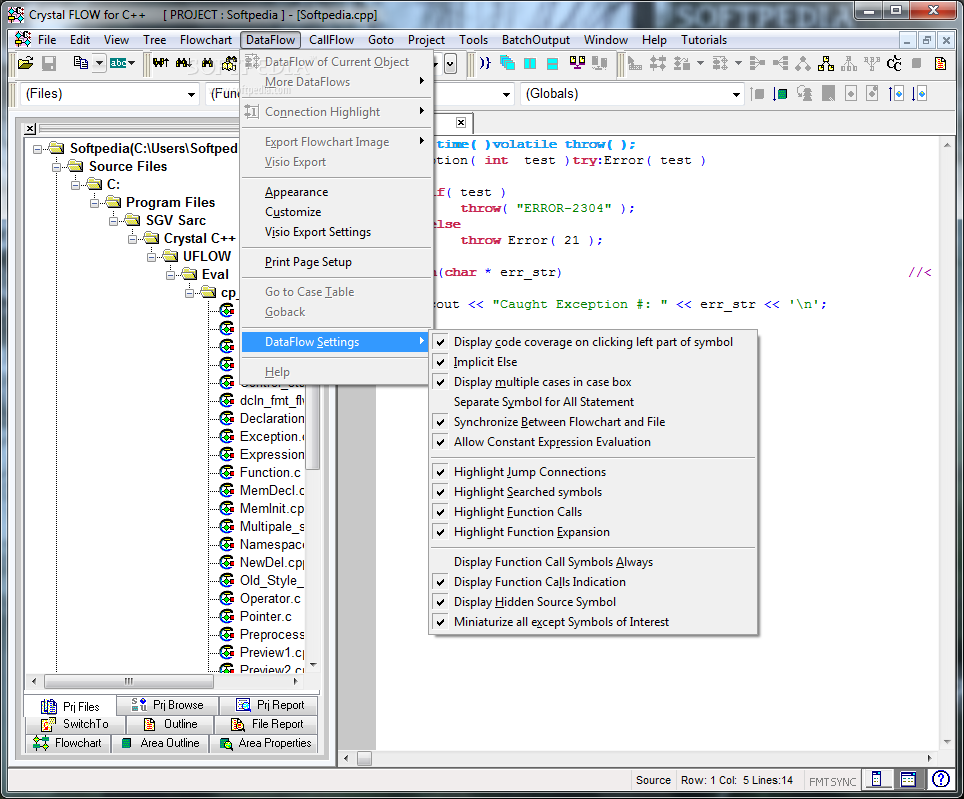Click the Open file folder toolbar icon
Screen dimensions: 964x799
pyautogui.click(x=26, y=63)
